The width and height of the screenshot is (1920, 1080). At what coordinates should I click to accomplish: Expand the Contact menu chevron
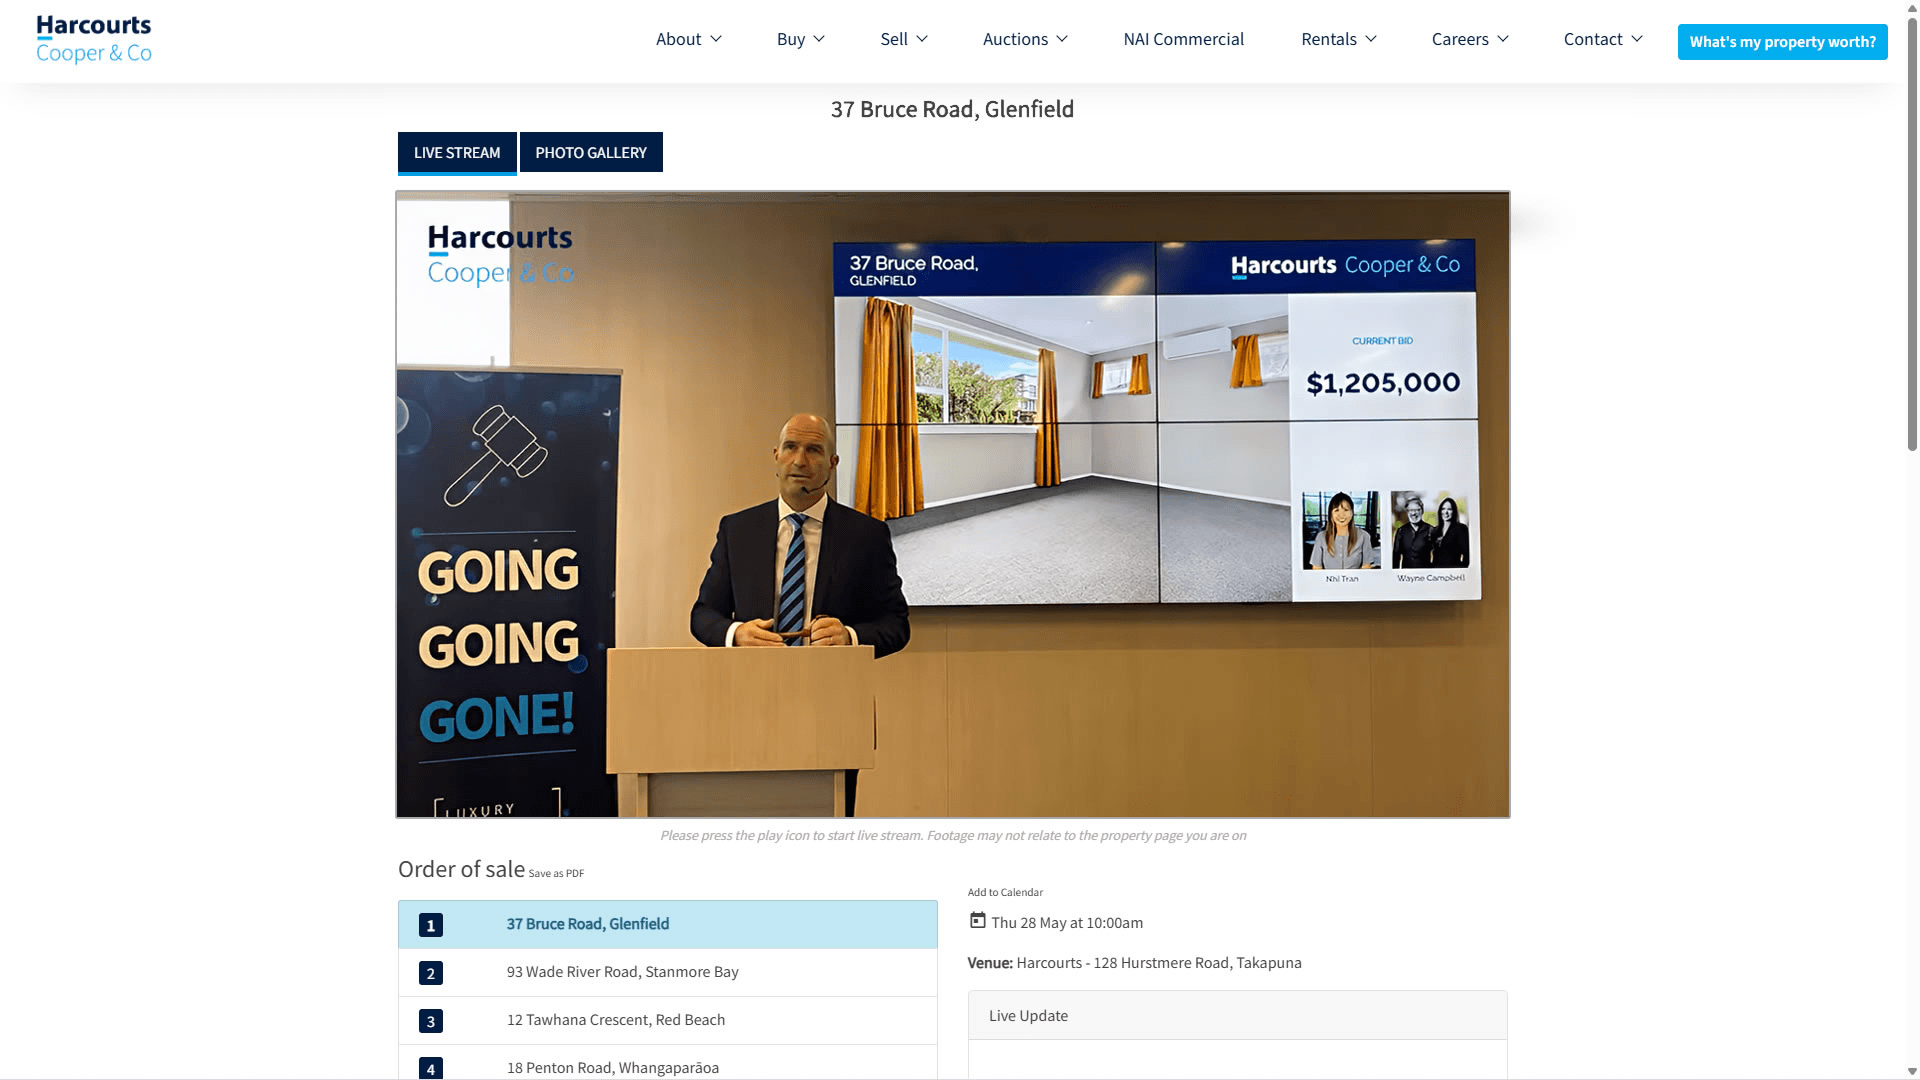point(1637,39)
